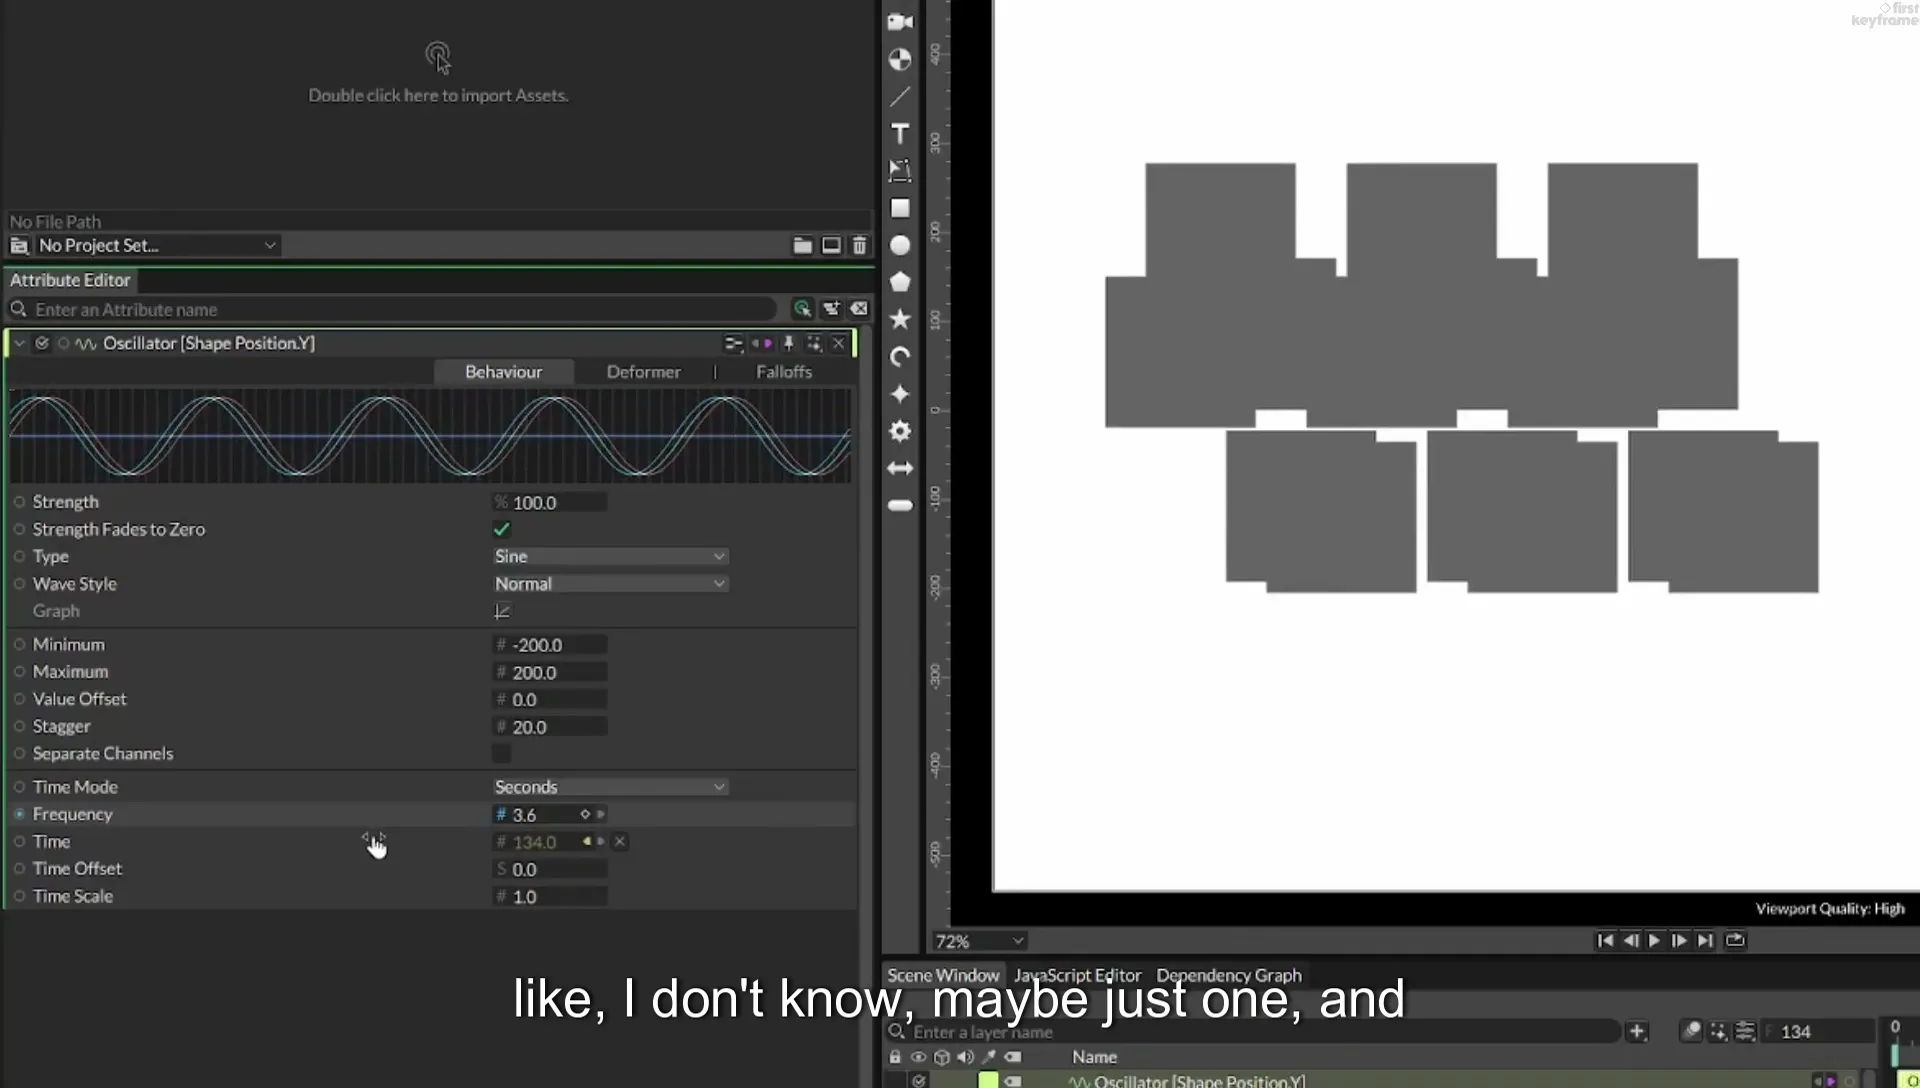Image resolution: width=1920 pixels, height=1088 pixels.
Task: Select the Pen line tool
Action: (x=900, y=96)
